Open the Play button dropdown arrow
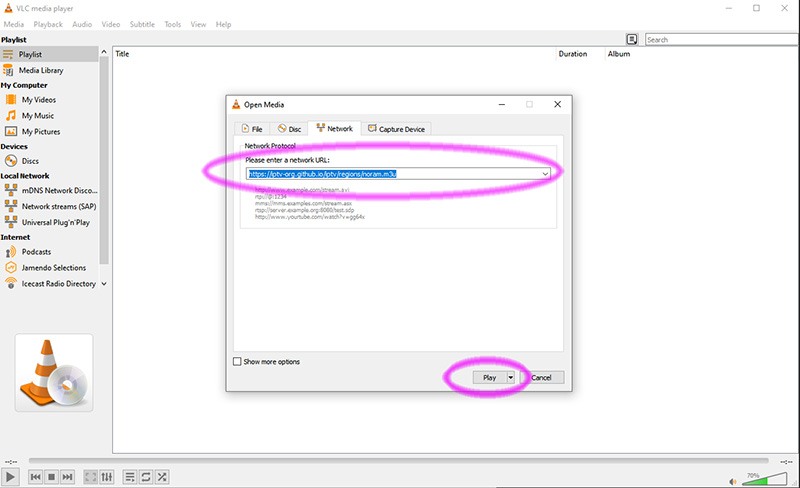The image size is (800, 488). pos(511,378)
